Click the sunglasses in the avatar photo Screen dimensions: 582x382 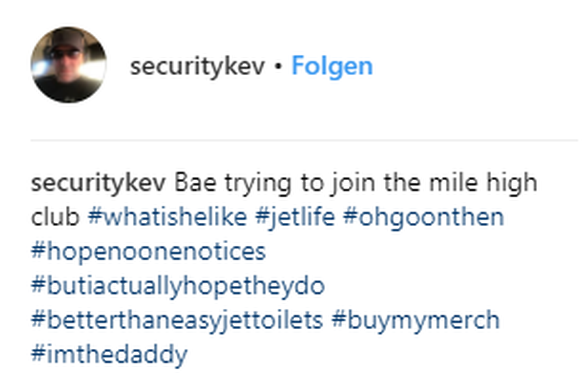point(66,55)
